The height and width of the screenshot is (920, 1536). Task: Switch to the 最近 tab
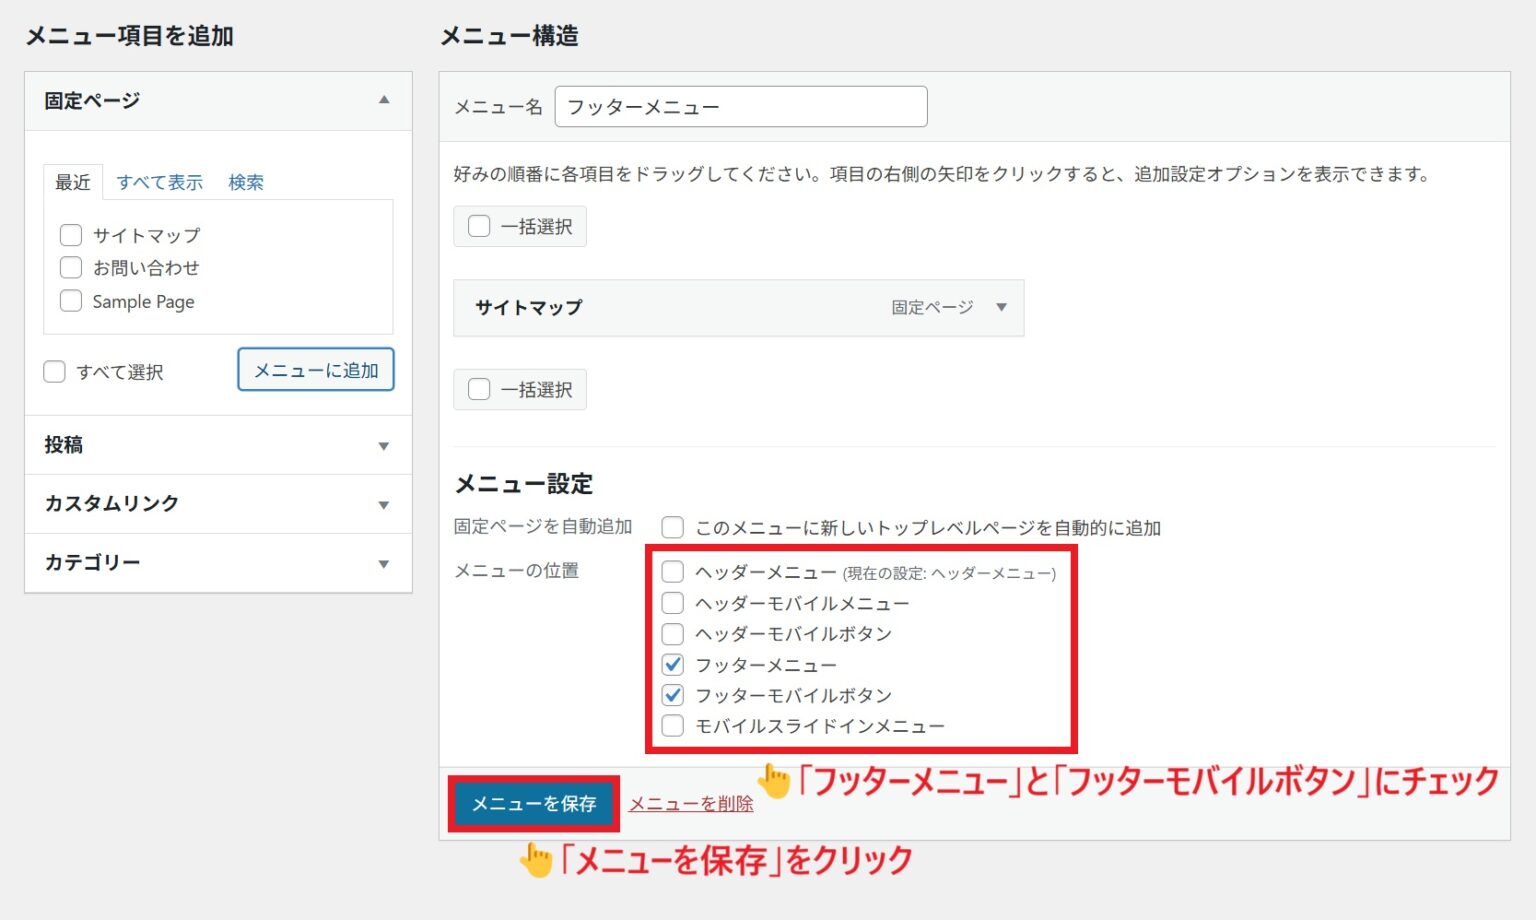73,182
